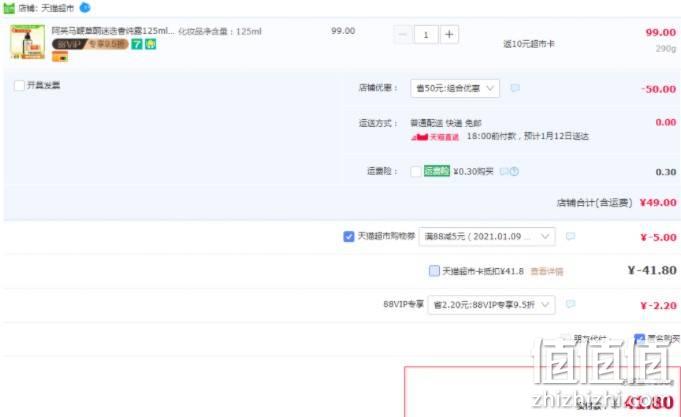Open the 88VIP 9.5折 discount dropdown
The width and height of the screenshot is (681, 417).
coord(491,305)
